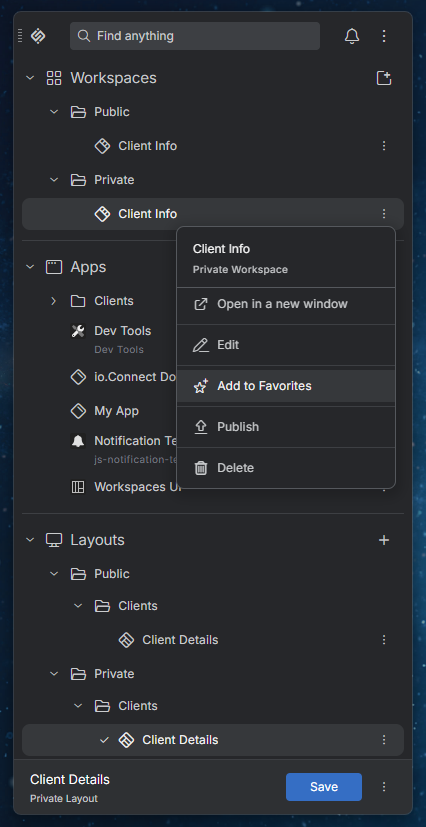The height and width of the screenshot is (827, 426).
Task: Click the Clients app folder icon
Action: coord(78,301)
